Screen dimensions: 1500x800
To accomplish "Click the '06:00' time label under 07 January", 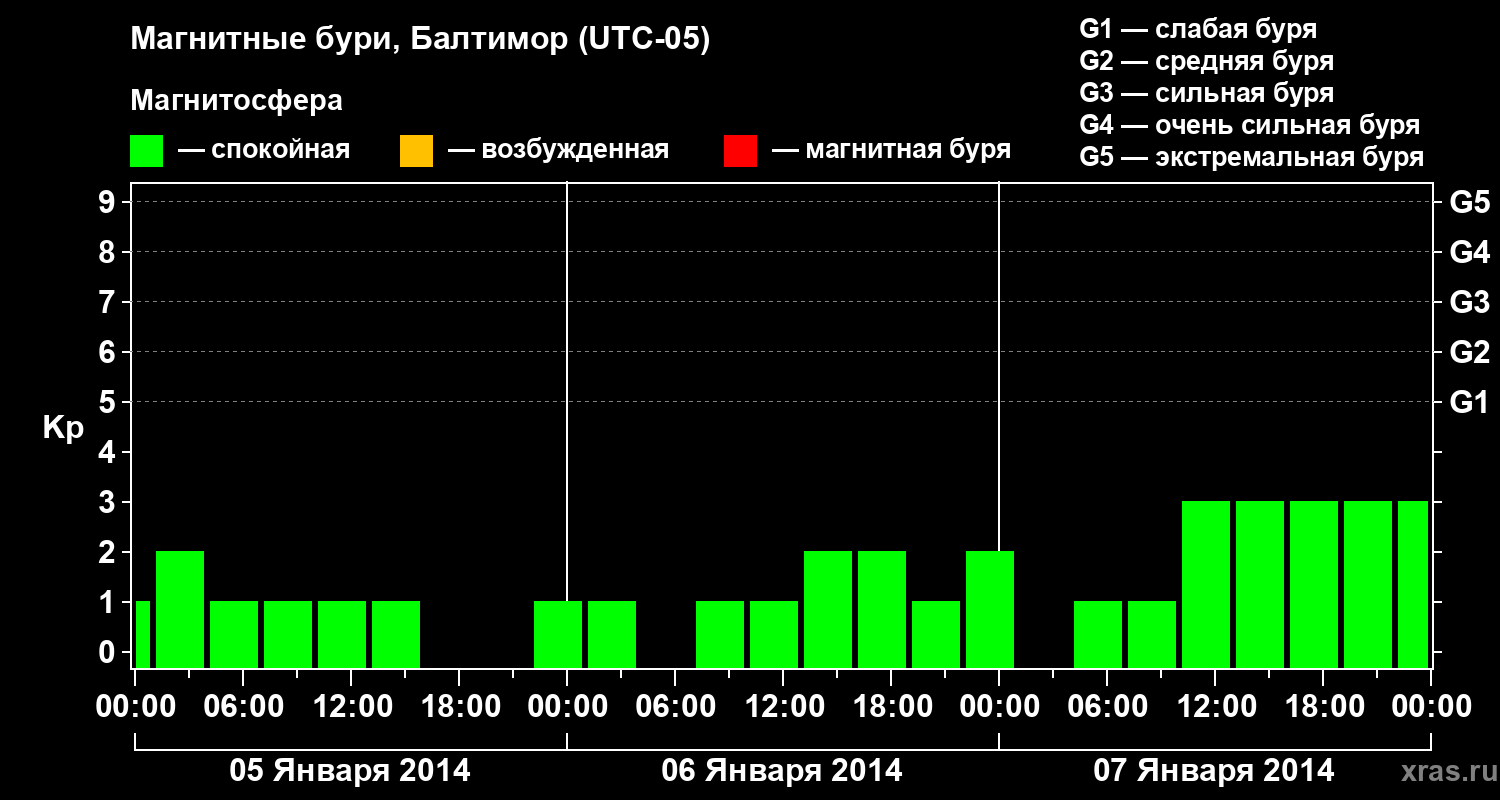I will click(x=1107, y=706).
